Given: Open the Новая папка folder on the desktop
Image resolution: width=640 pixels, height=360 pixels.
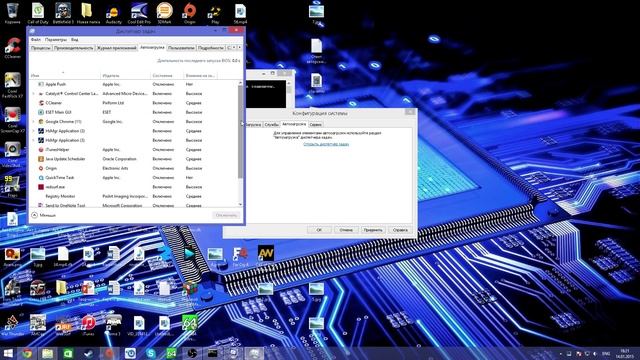Looking at the screenshot, I should (88, 13).
